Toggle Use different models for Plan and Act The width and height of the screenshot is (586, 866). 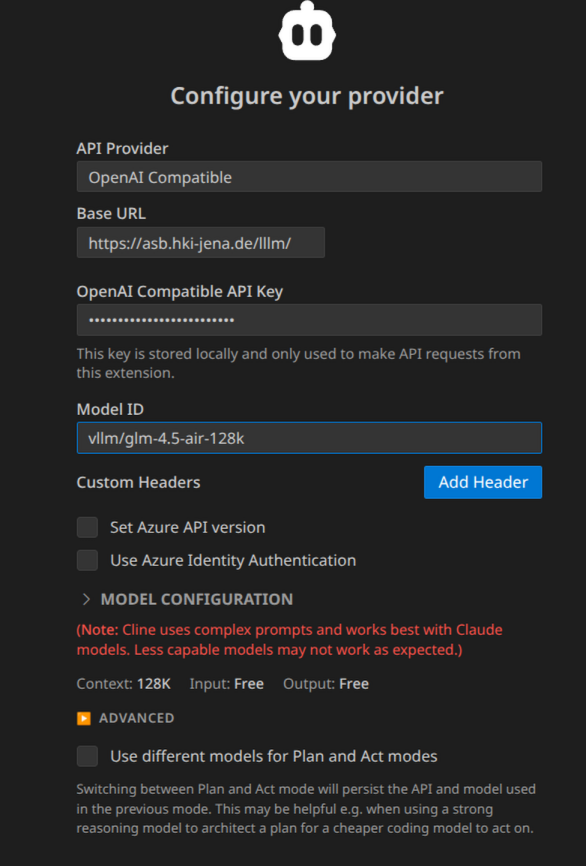tap(87, 758)
